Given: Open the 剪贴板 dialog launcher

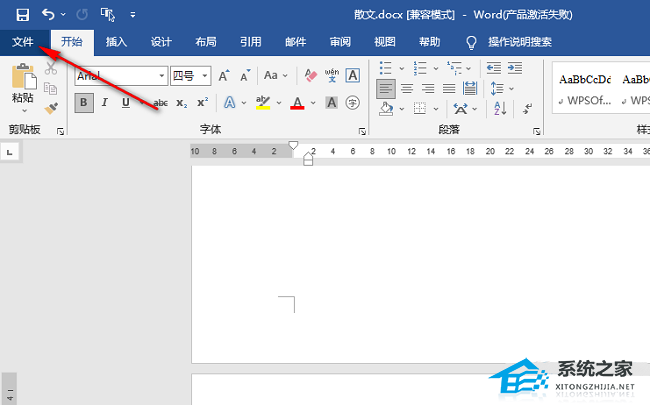Looking at the screenshot, I should coord(61,131).
